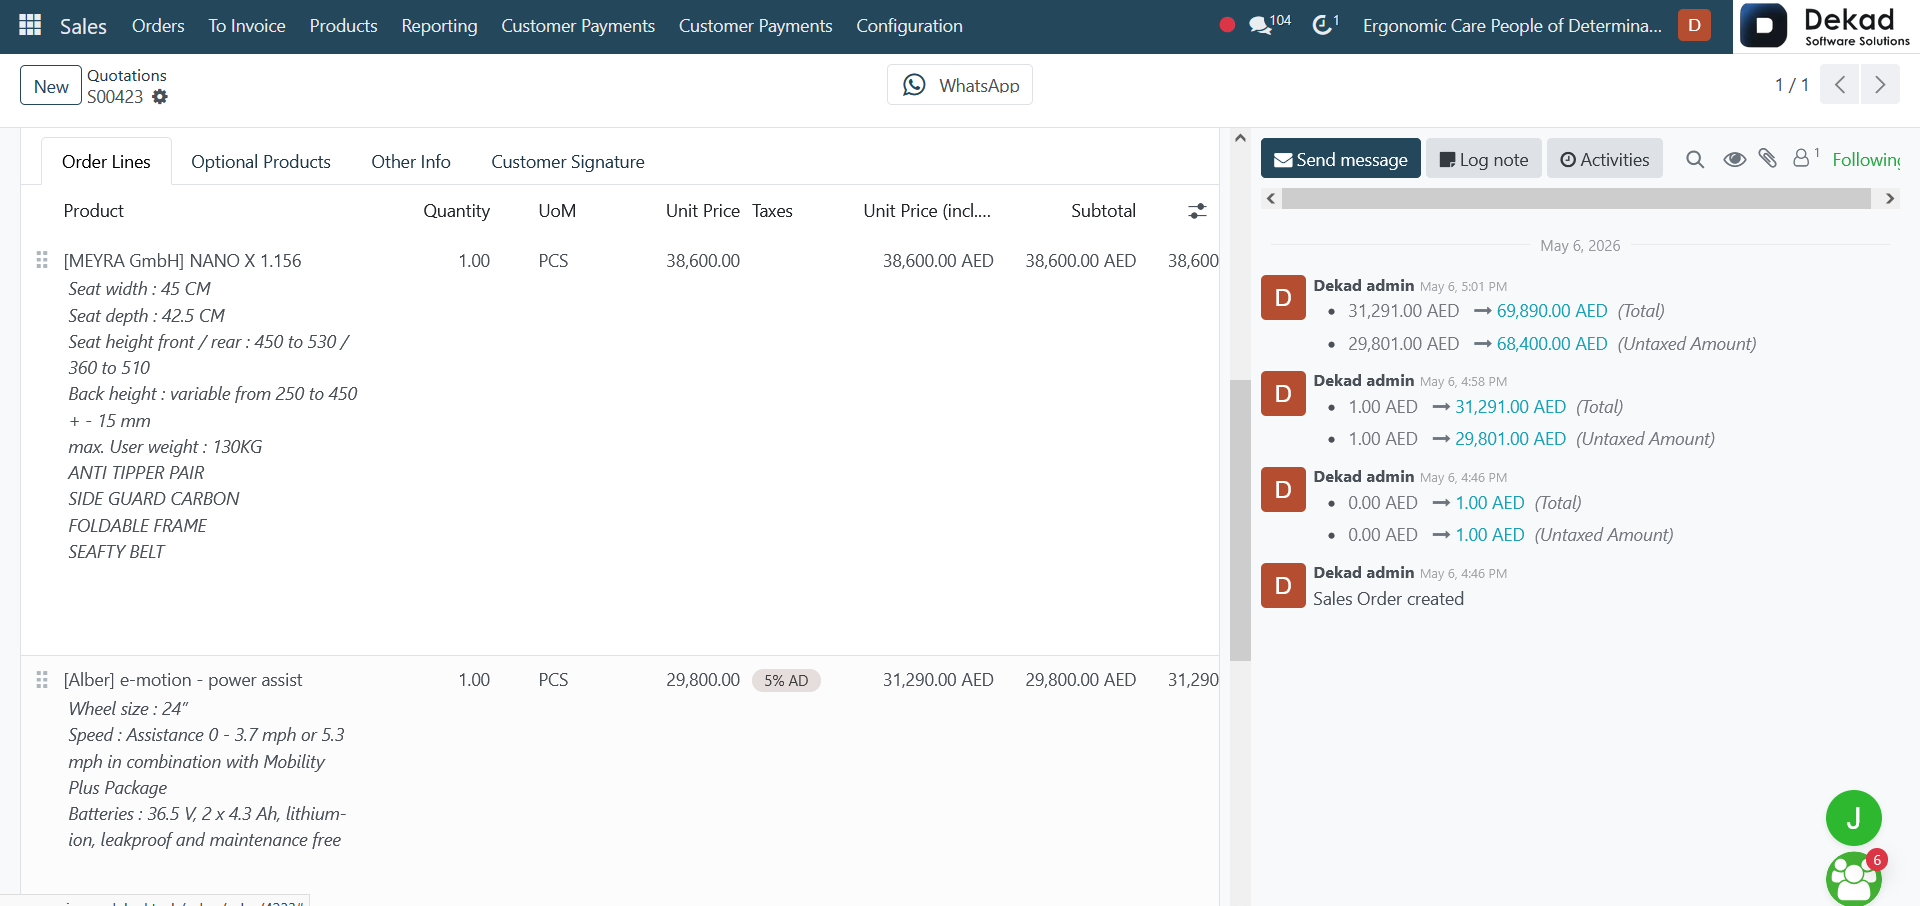This screenshot has height=906, width=1920.
Task: Open the Configuration menu
Action: tap(909, 26)
